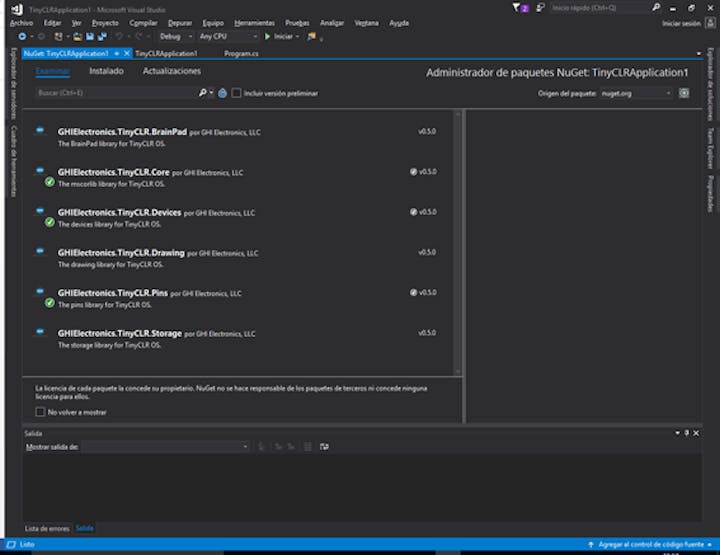Click the toggle word wrap icon in Salida
720x555 pixels.
[x=324, y=447]
